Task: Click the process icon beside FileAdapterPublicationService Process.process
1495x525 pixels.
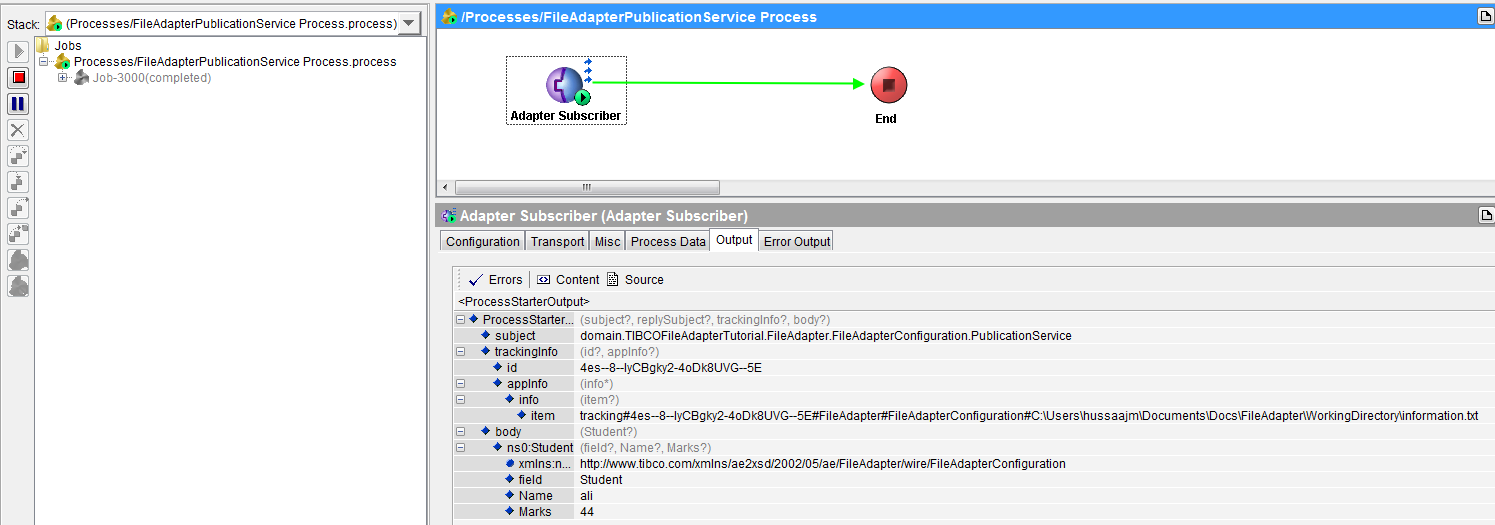Action: click(x=62, y=62)
